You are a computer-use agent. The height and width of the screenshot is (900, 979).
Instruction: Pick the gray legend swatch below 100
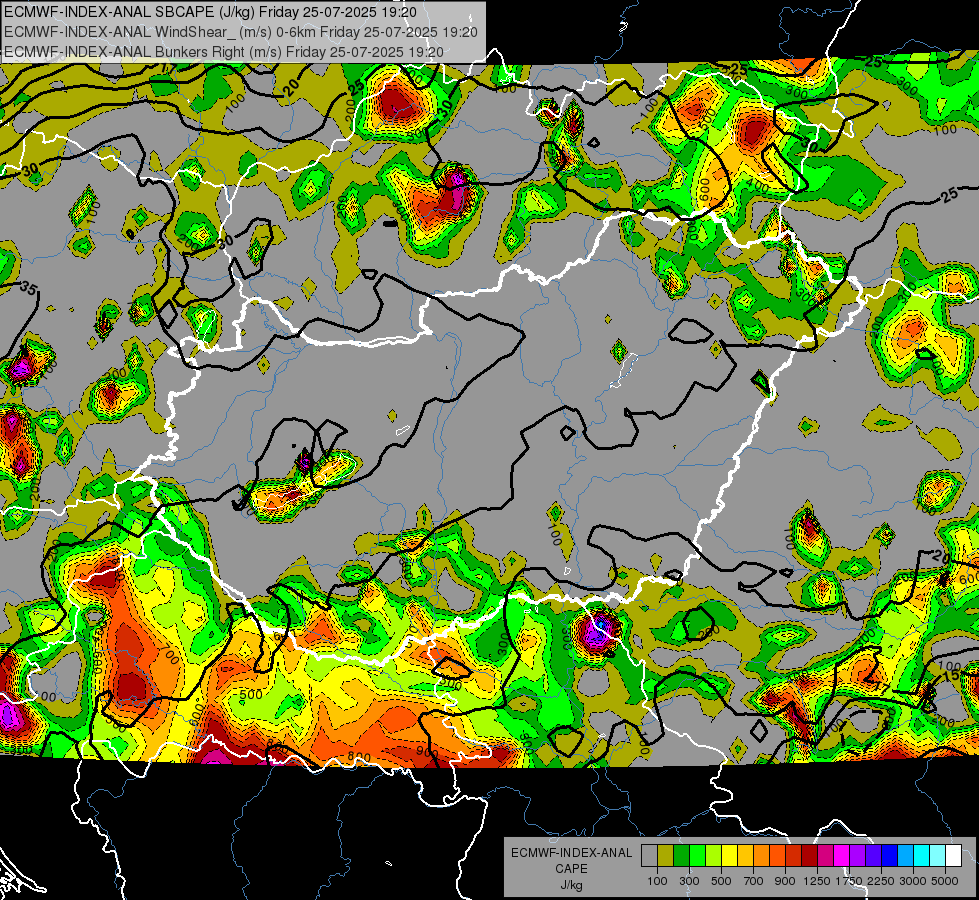[x=649, y=856]
